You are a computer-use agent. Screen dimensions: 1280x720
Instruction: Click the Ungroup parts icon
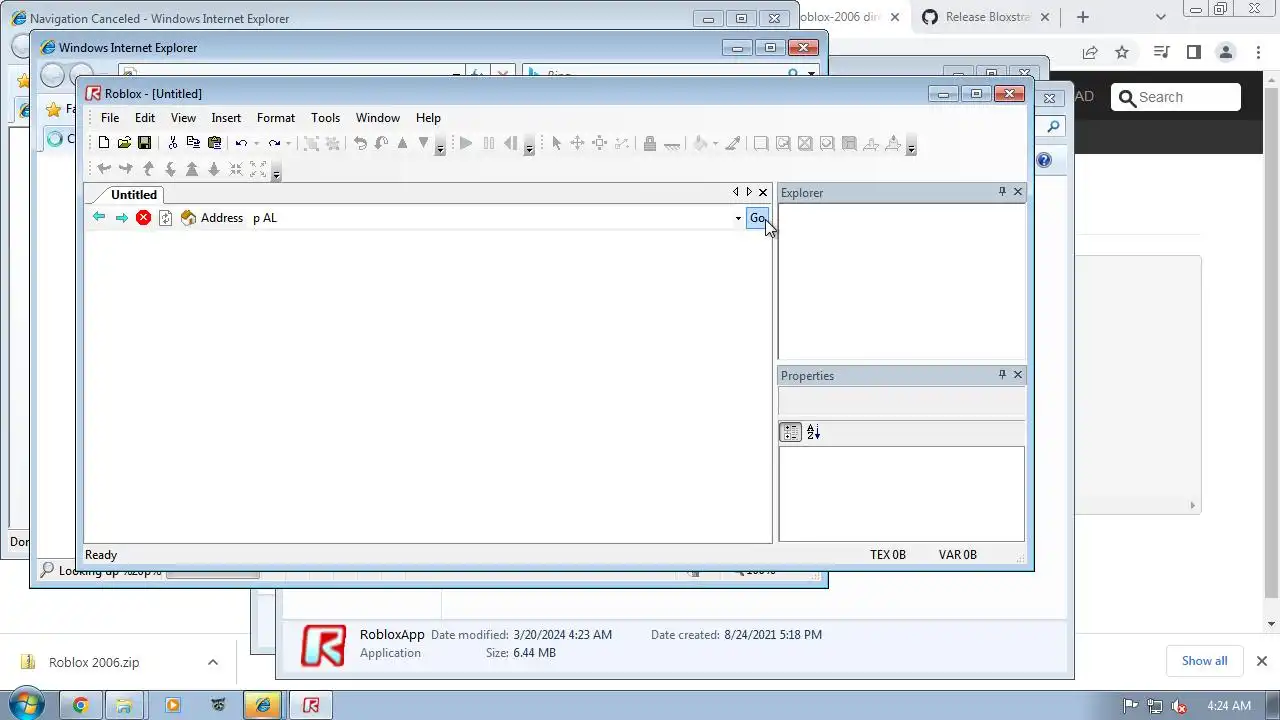[x=333, y=143]
